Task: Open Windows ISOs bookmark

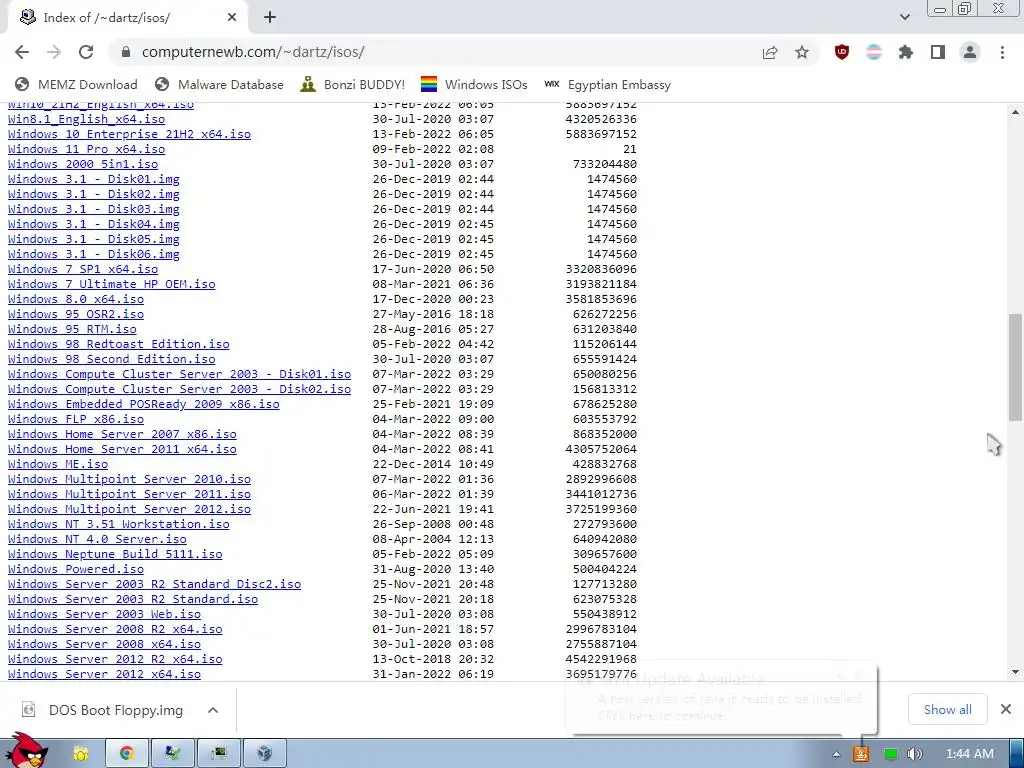Action: pos(474,84)
